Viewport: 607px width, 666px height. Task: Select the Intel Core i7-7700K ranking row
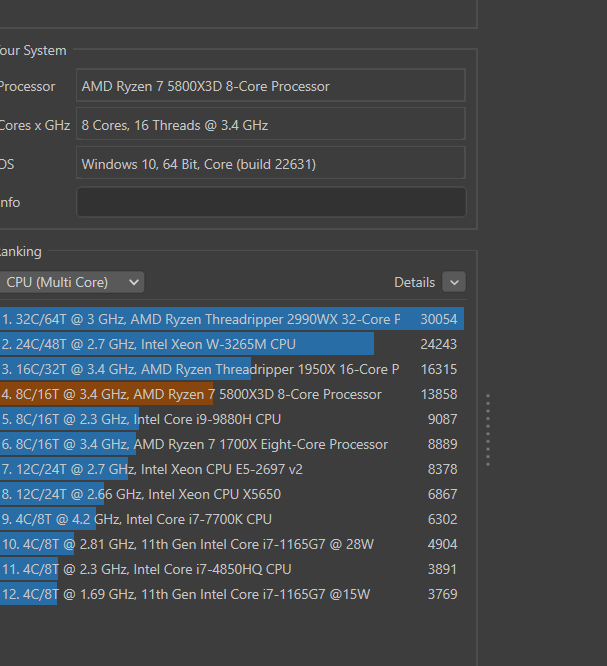pyautogui.click(x=232, y=519)
